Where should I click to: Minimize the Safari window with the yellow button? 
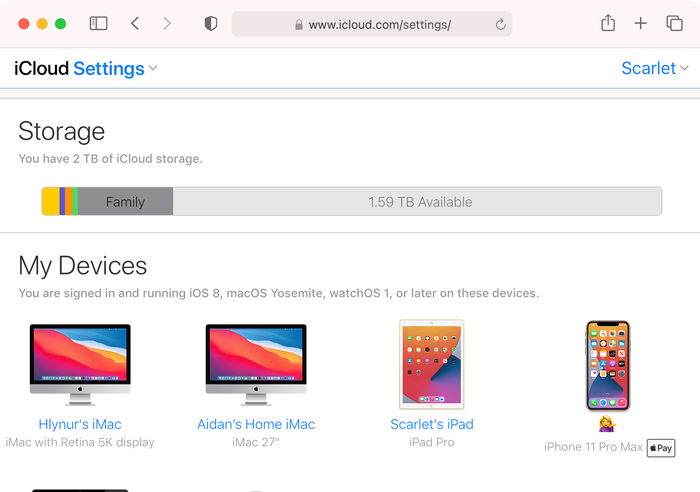(42, 24)
